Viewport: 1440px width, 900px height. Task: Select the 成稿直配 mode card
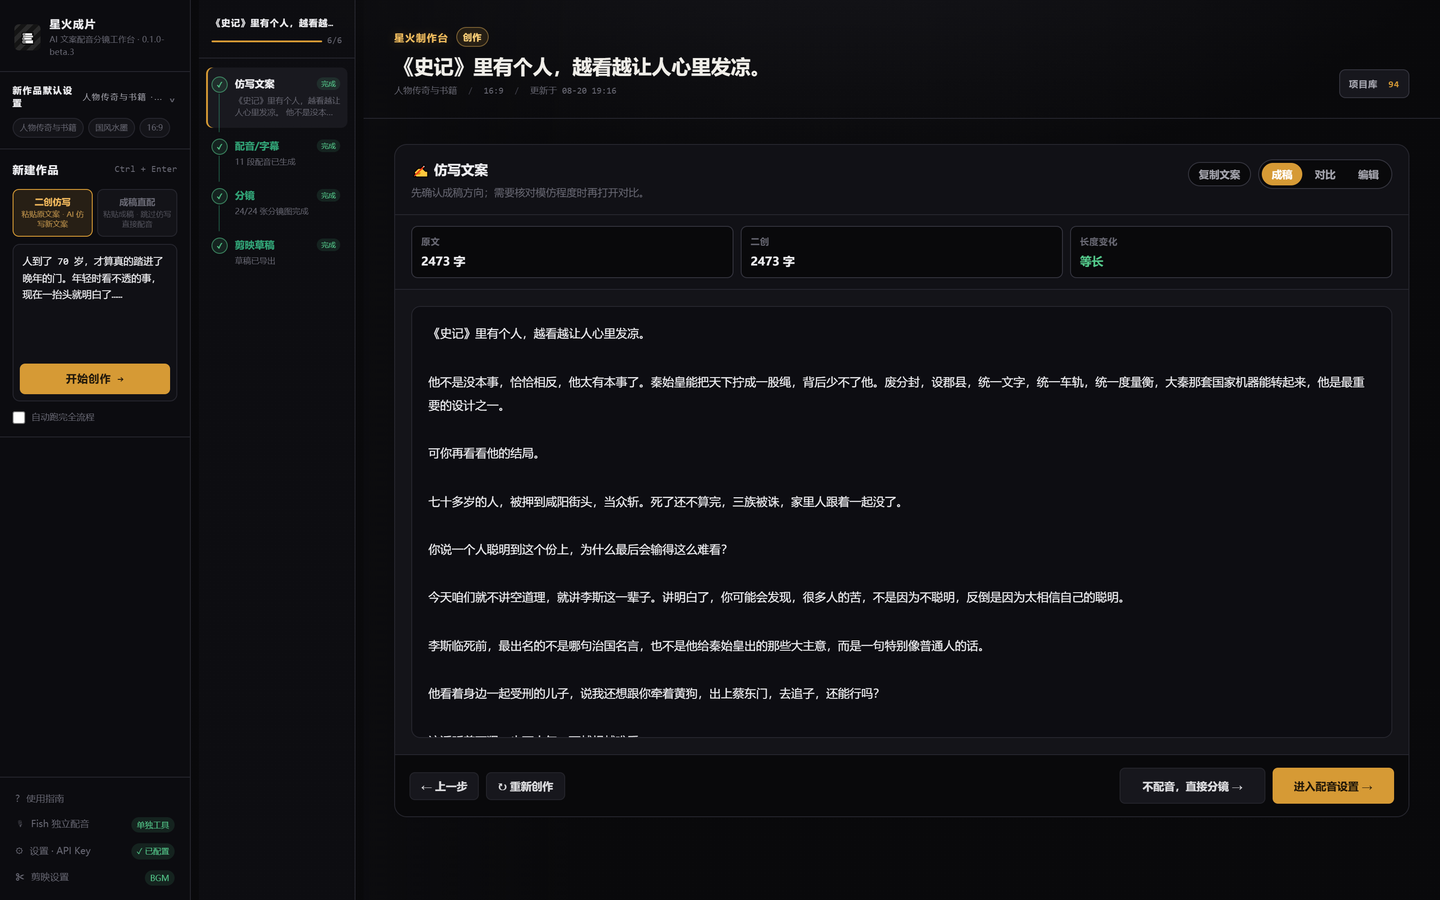tap(137, 213)
